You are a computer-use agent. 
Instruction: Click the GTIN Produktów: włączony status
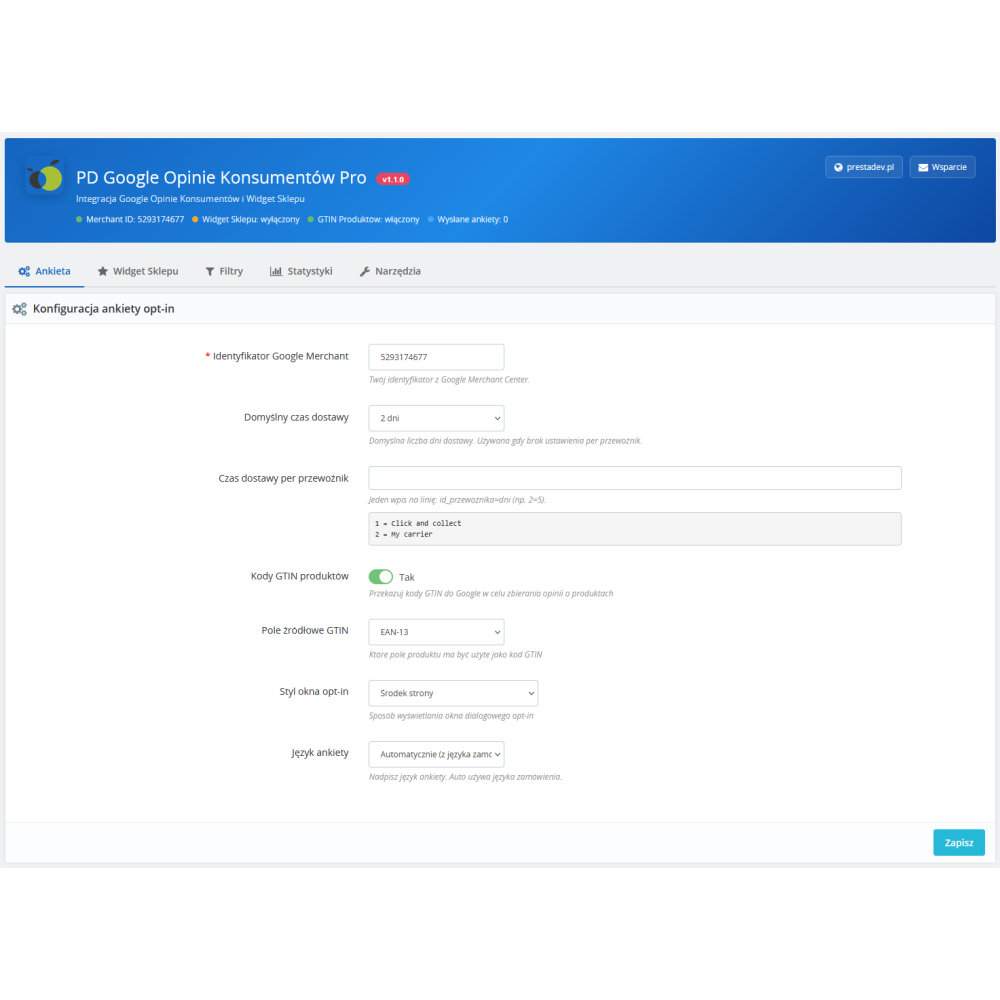[x=364, y=219]
